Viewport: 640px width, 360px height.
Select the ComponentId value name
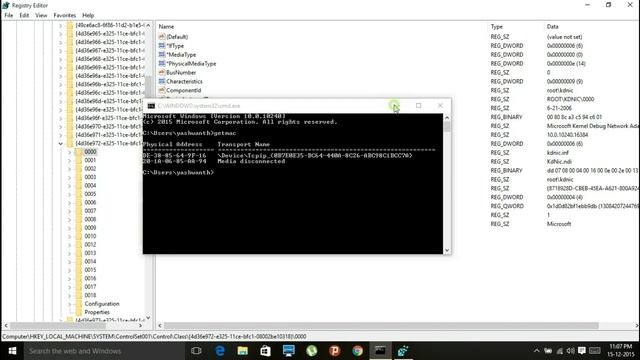[x=184, y=90]
